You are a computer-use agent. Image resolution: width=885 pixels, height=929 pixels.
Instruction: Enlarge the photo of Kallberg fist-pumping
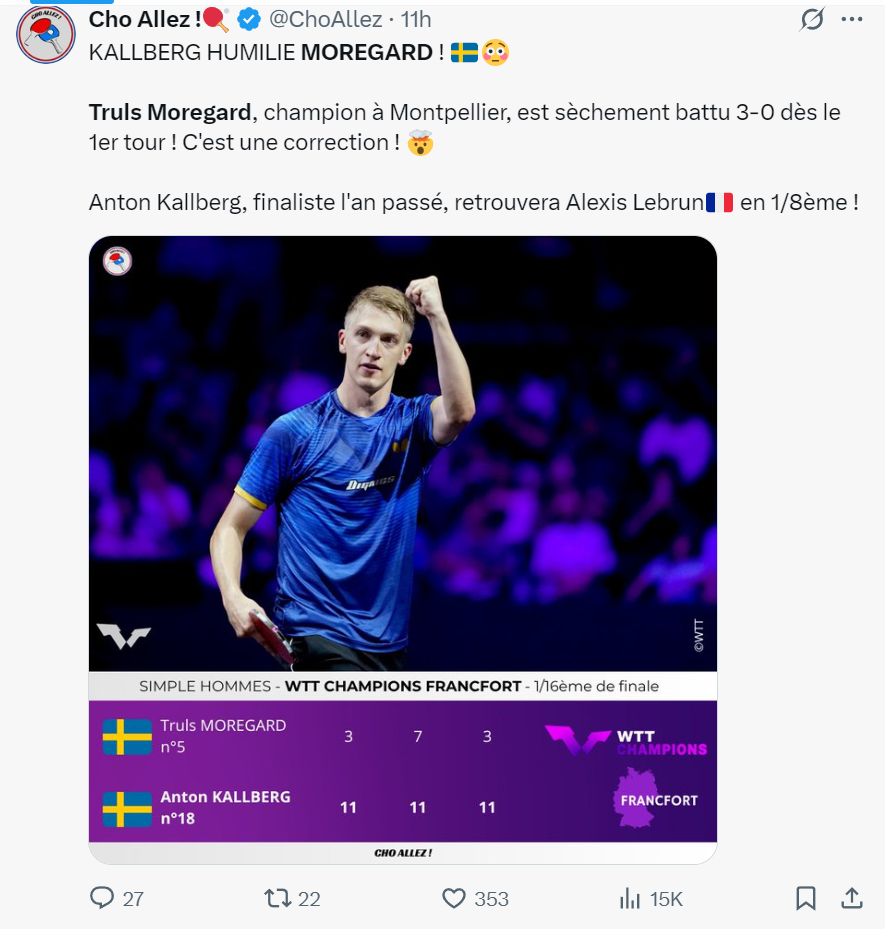tap(403, 452)
